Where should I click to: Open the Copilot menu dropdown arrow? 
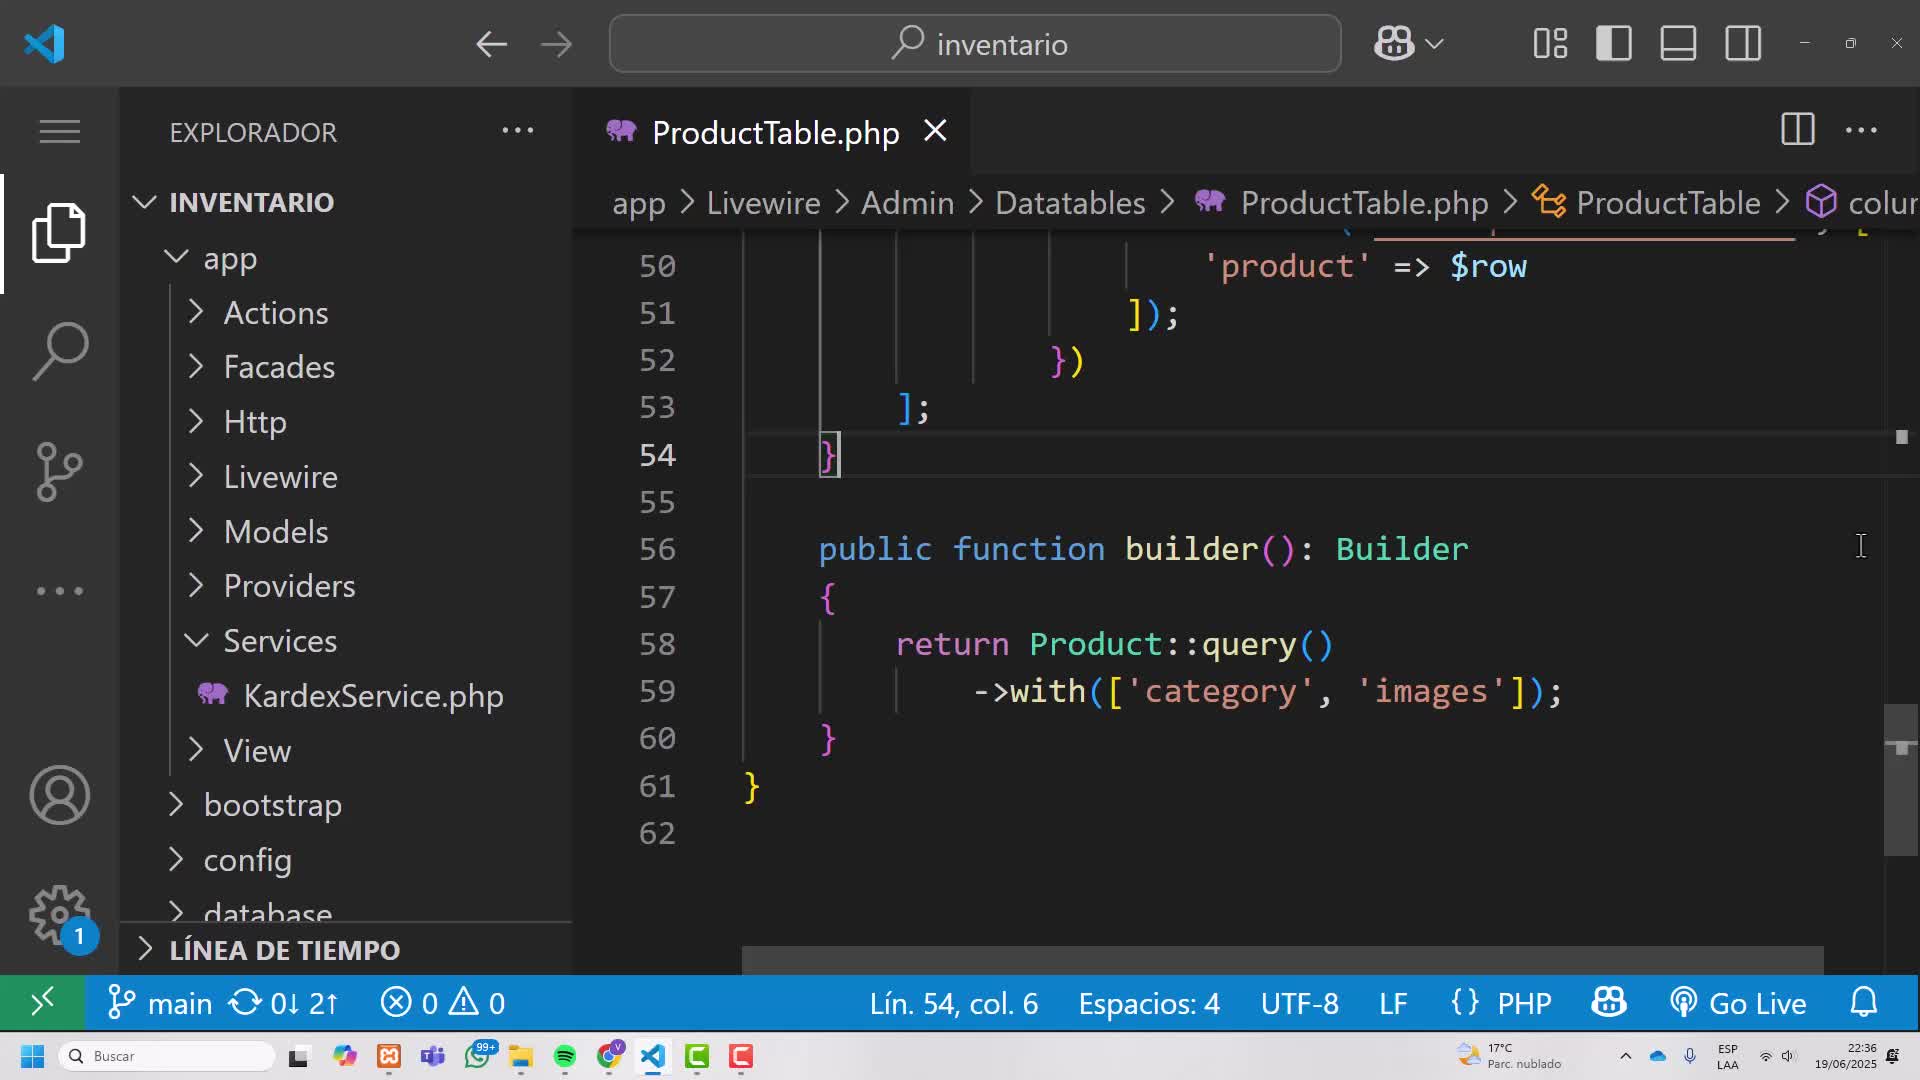1434,44
